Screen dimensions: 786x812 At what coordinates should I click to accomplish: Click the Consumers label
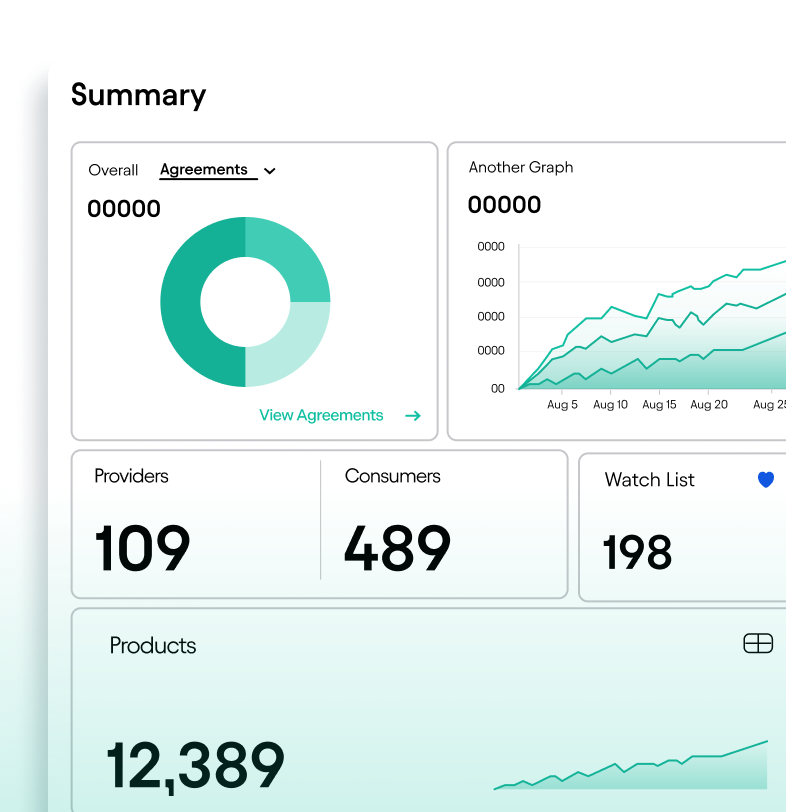pos(392,476)
